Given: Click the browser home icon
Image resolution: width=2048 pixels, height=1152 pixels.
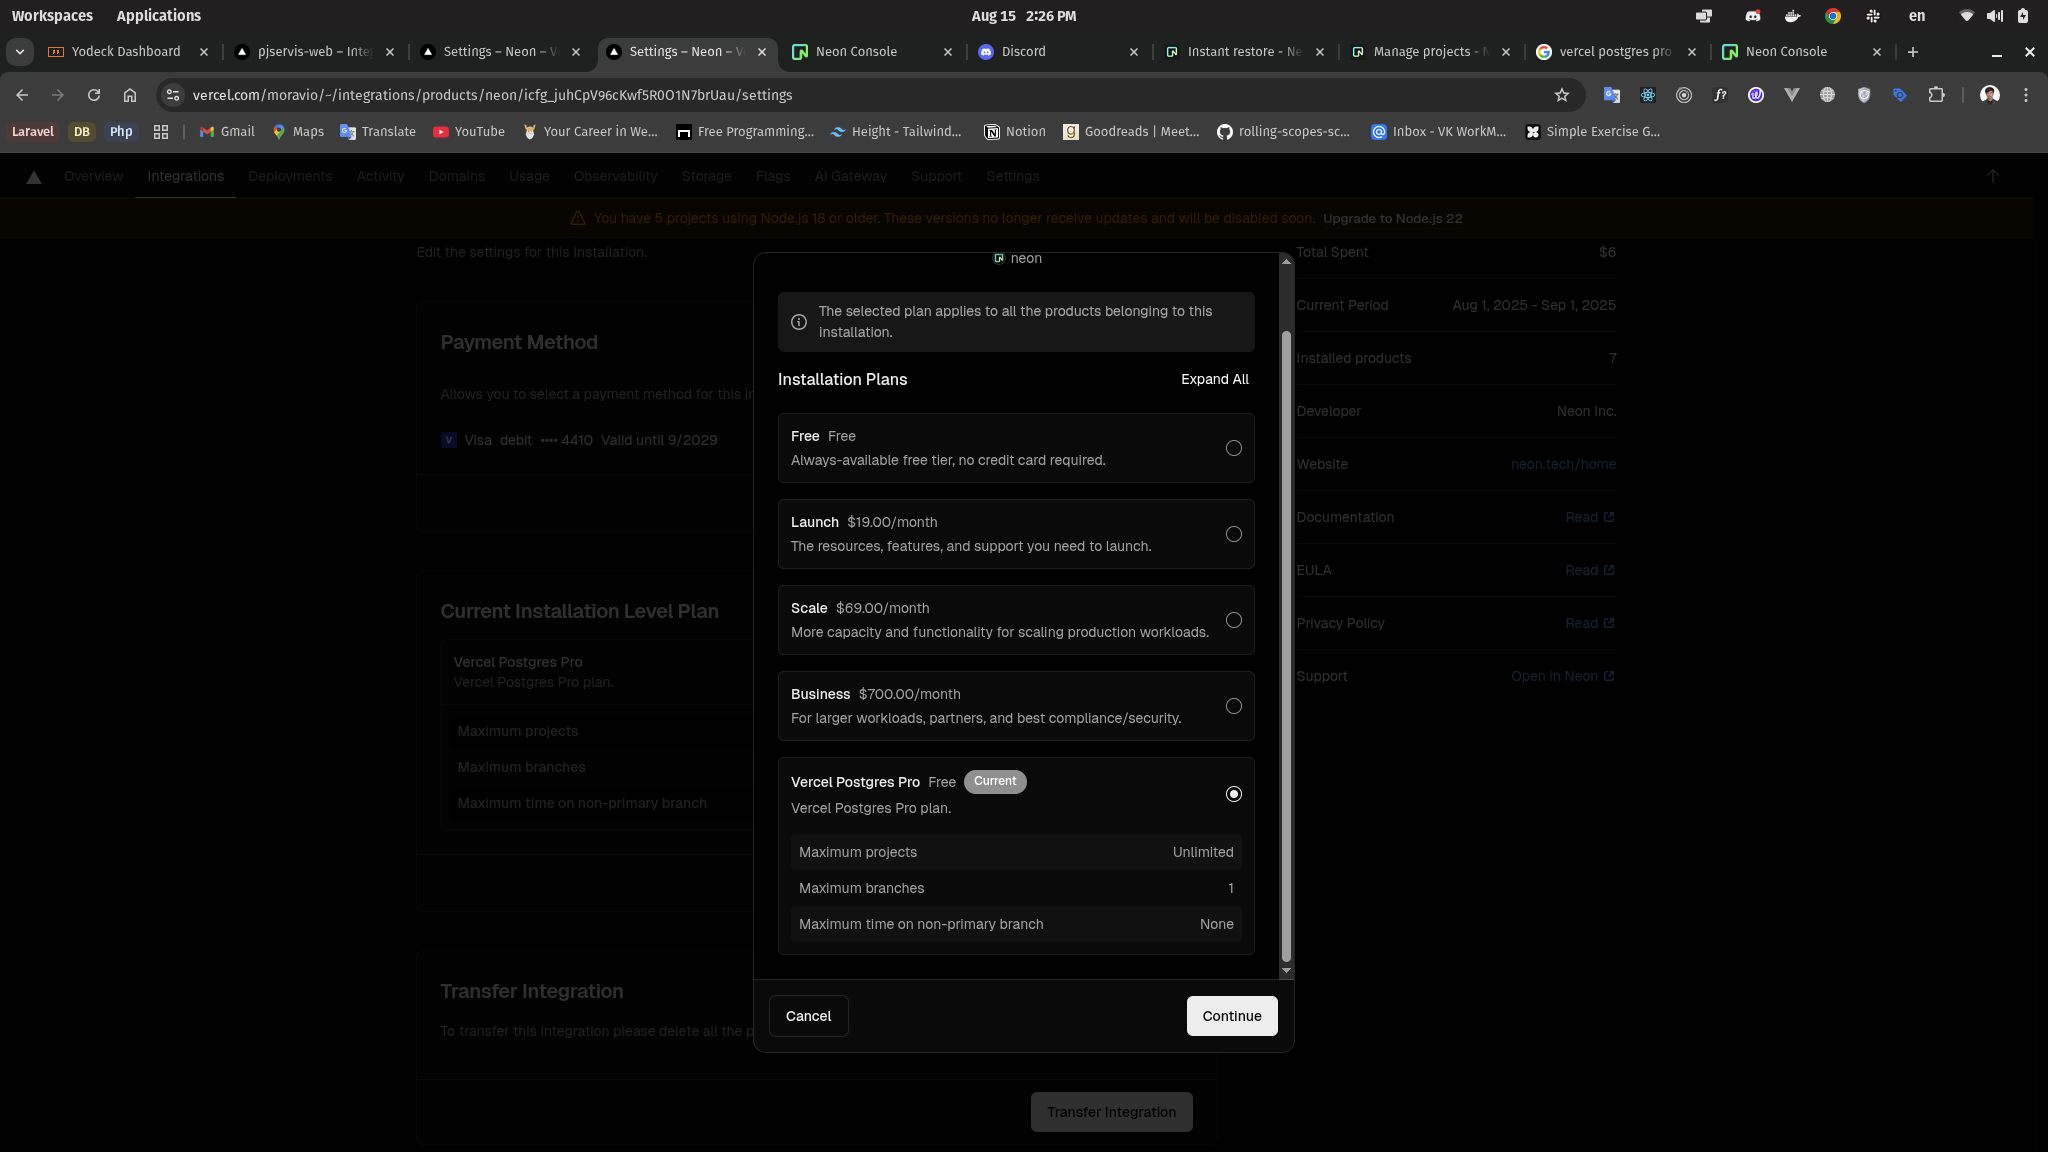Looking at the screenshot, I should 130,95.
